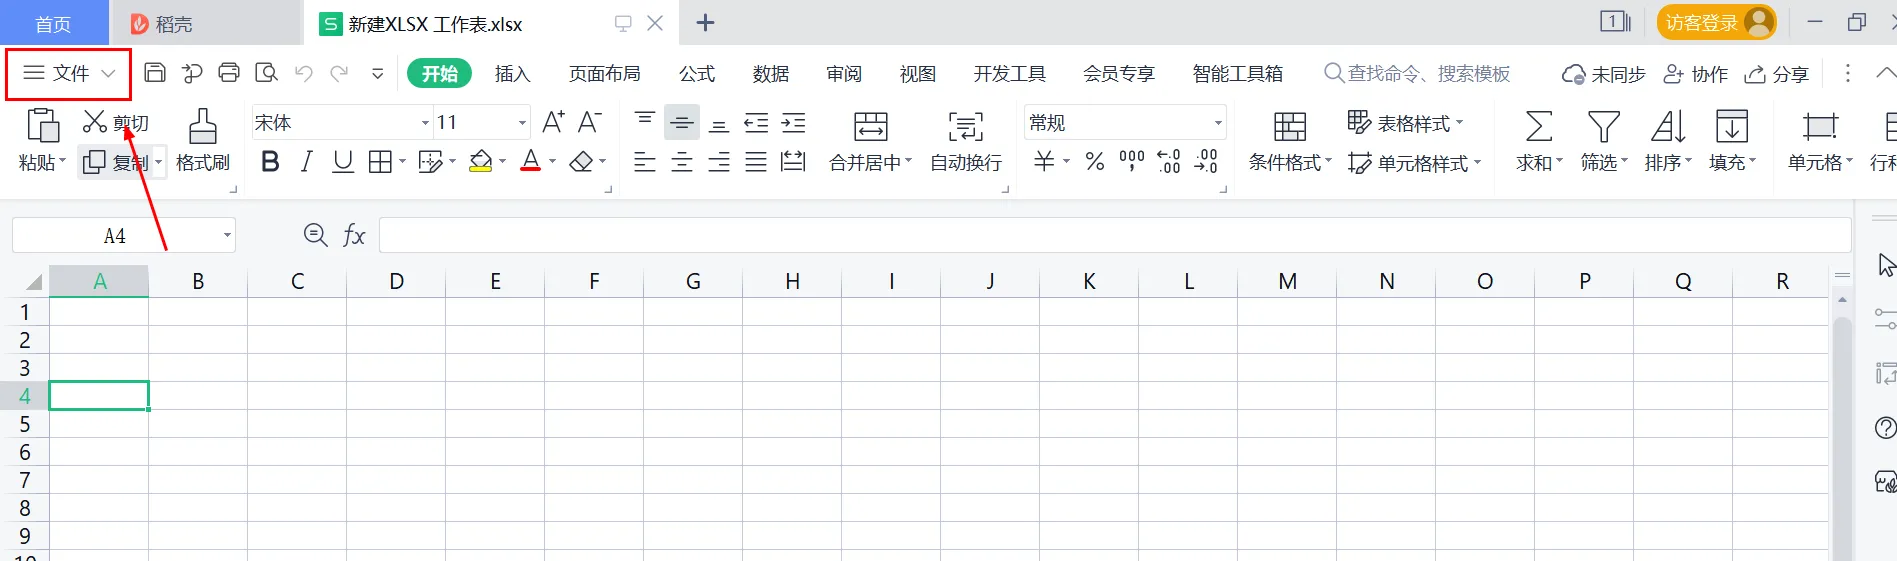1897x561 pixels.
Task: Increase decimal places icon
Action: pyautogui.click(x=1169, y=162)
